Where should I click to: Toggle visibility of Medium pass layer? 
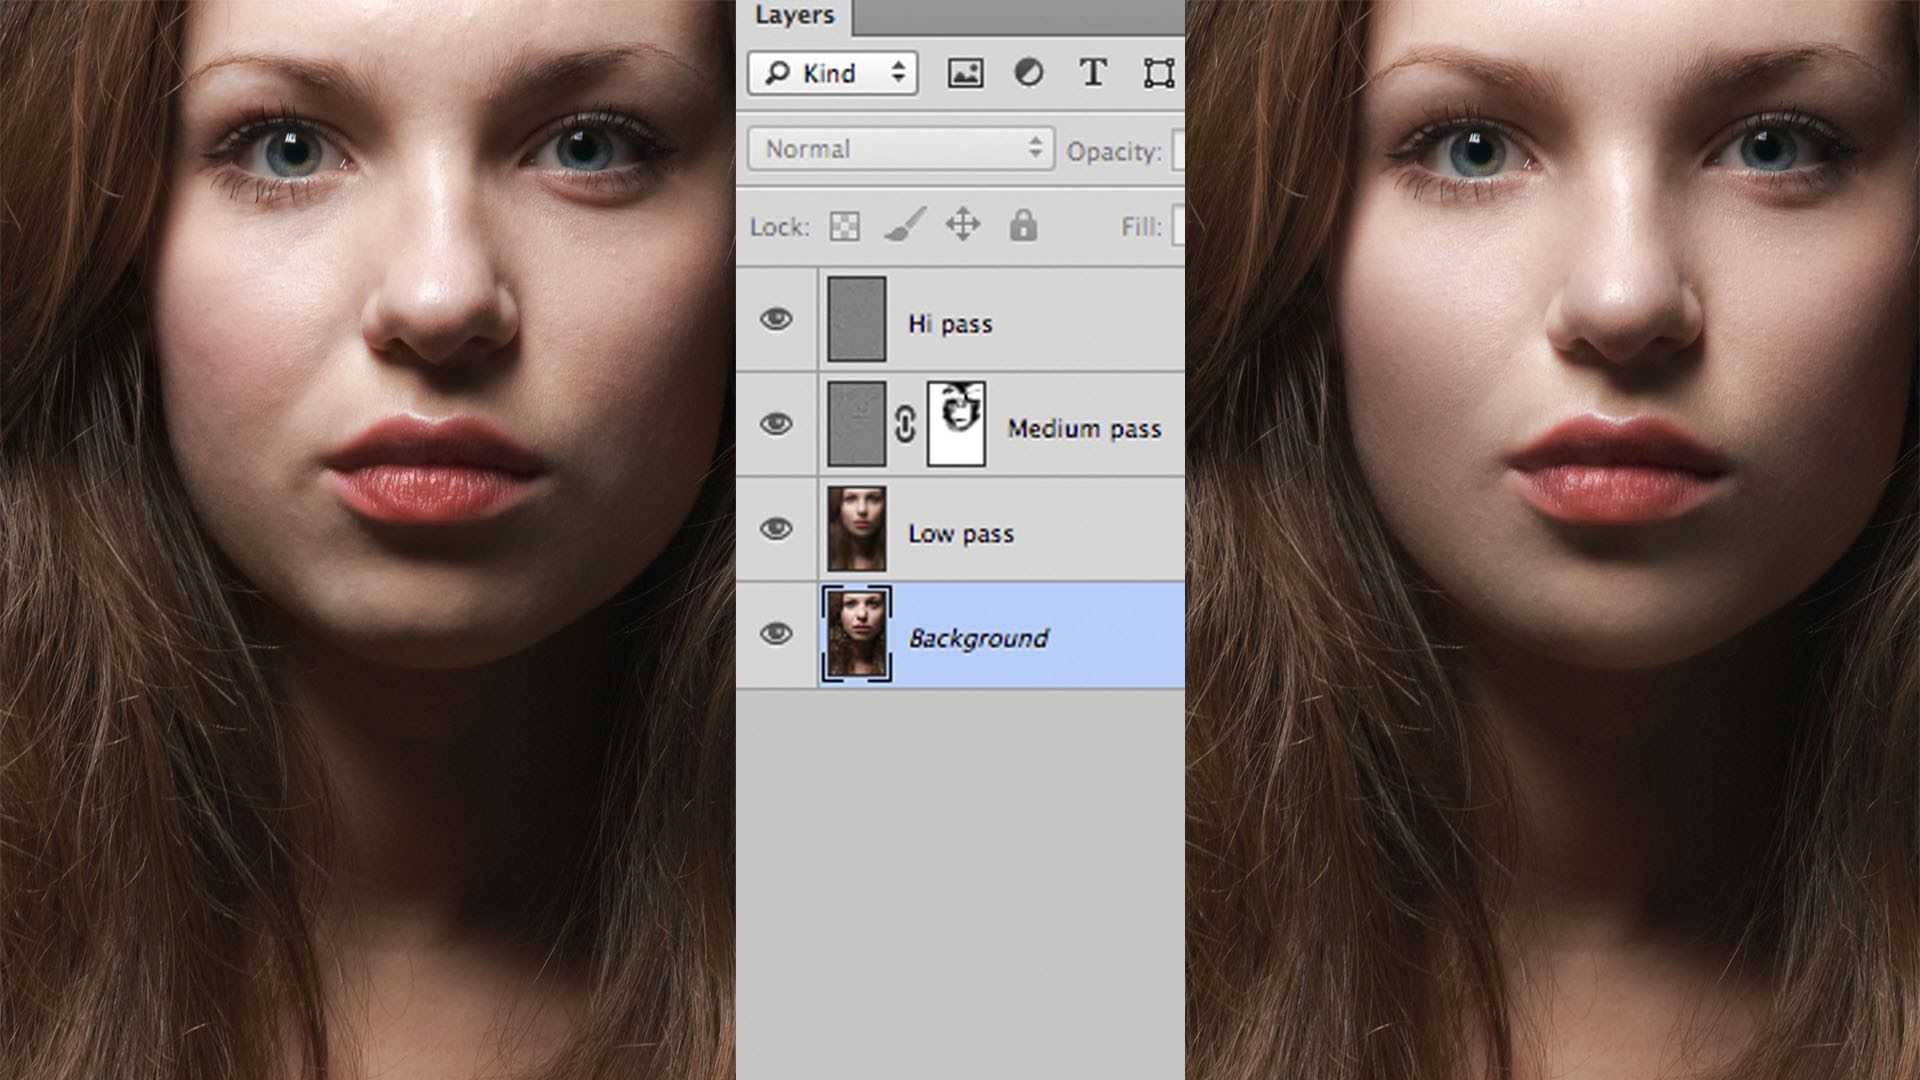(x=774, y=423)
